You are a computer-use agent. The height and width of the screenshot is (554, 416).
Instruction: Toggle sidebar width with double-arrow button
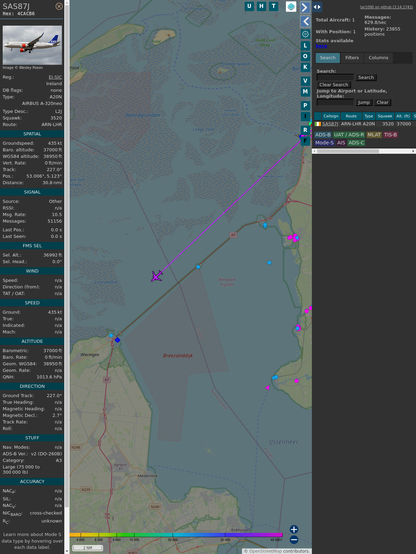[317, 7]
